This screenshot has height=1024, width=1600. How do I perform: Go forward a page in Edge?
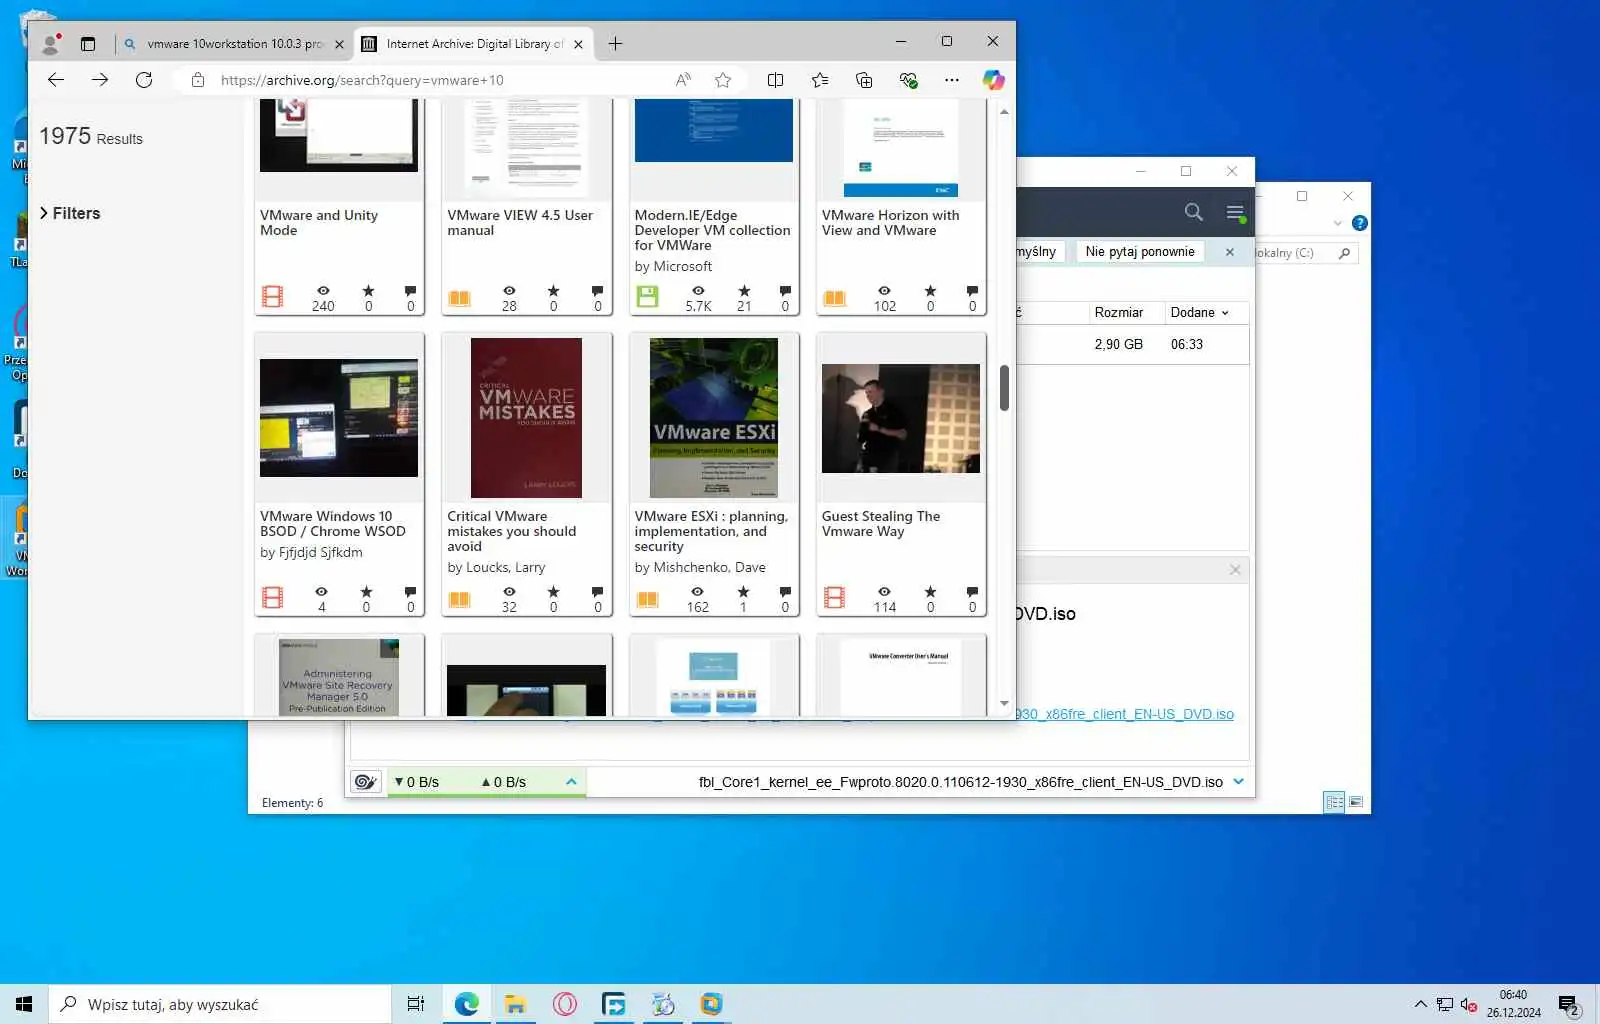100,80
